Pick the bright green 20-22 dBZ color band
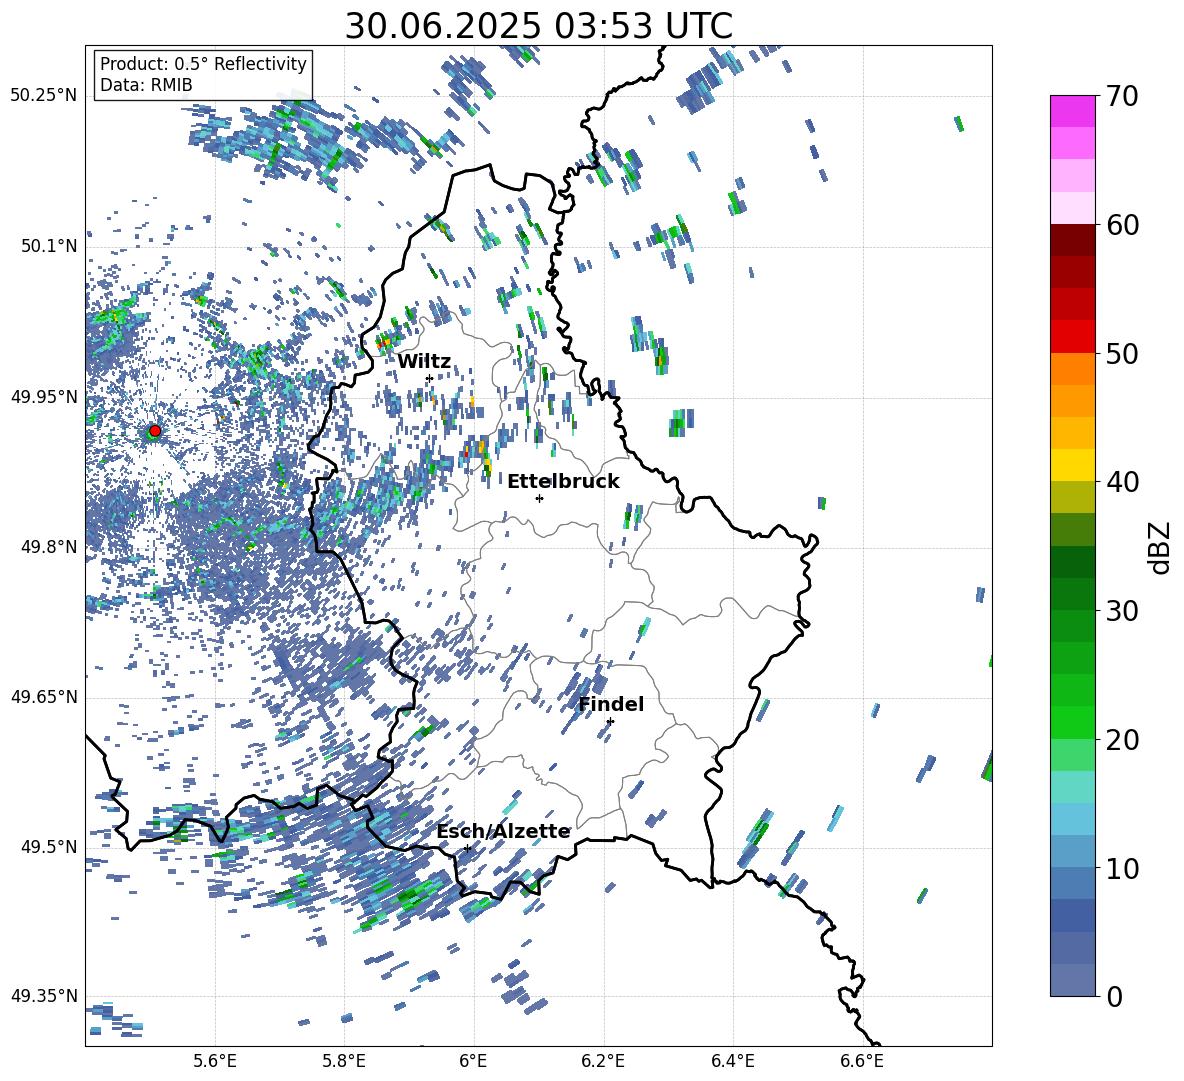This screenshot has width=1184, height=1081. point(1072,722)
